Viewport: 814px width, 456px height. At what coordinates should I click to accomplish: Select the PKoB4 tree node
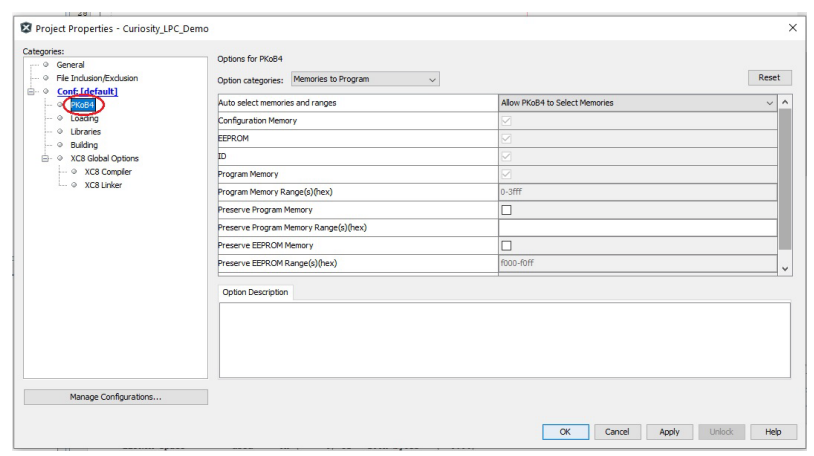click(83, 105)
